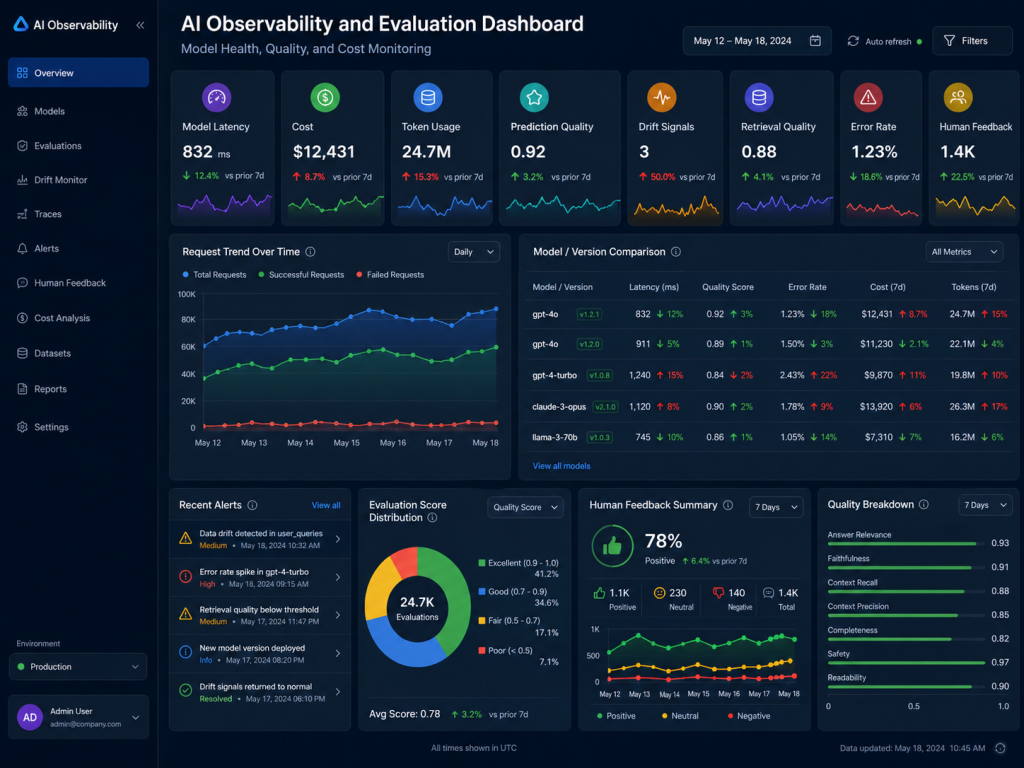Open the All Metrics dropdown
This screenshot has height=768, width=1024.
point(964,251)
